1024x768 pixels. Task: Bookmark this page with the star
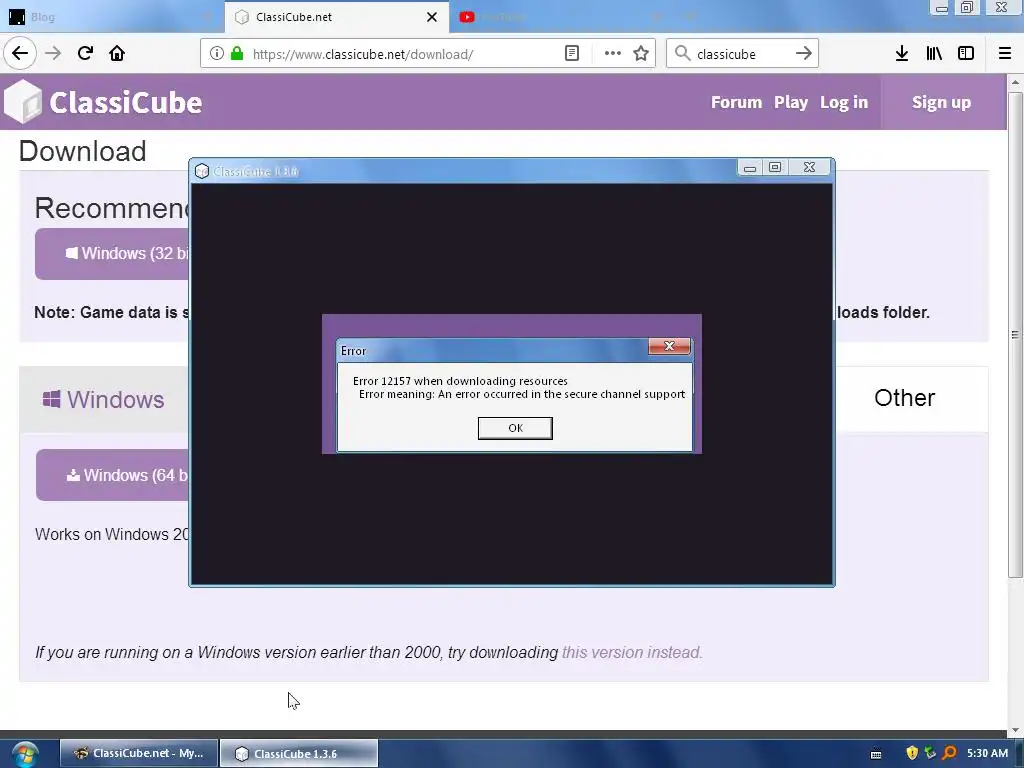(x=641, y=54)
